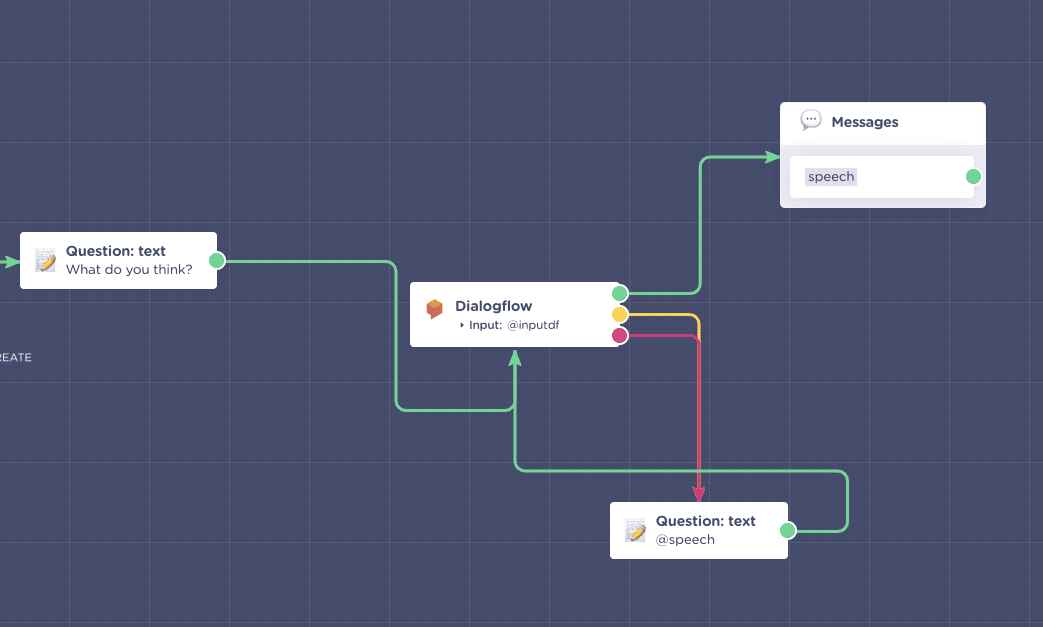Screen dimensions: 1043x627
Task: Click the yellow fallback port on the Dialogflow block
Action: click(619, 314)
